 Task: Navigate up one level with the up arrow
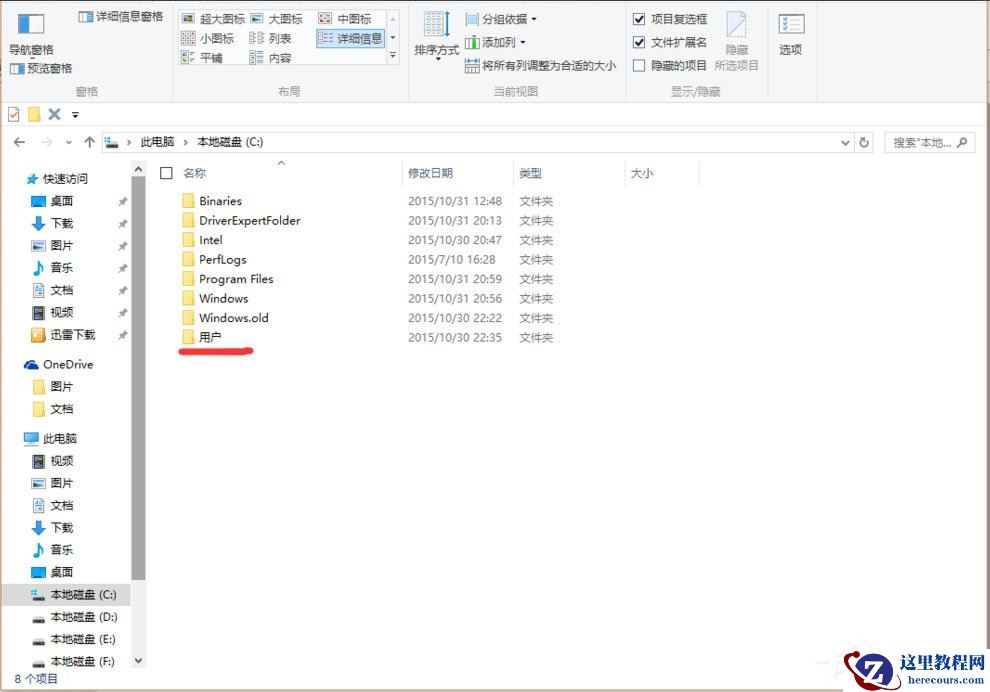tap(90, 142)
